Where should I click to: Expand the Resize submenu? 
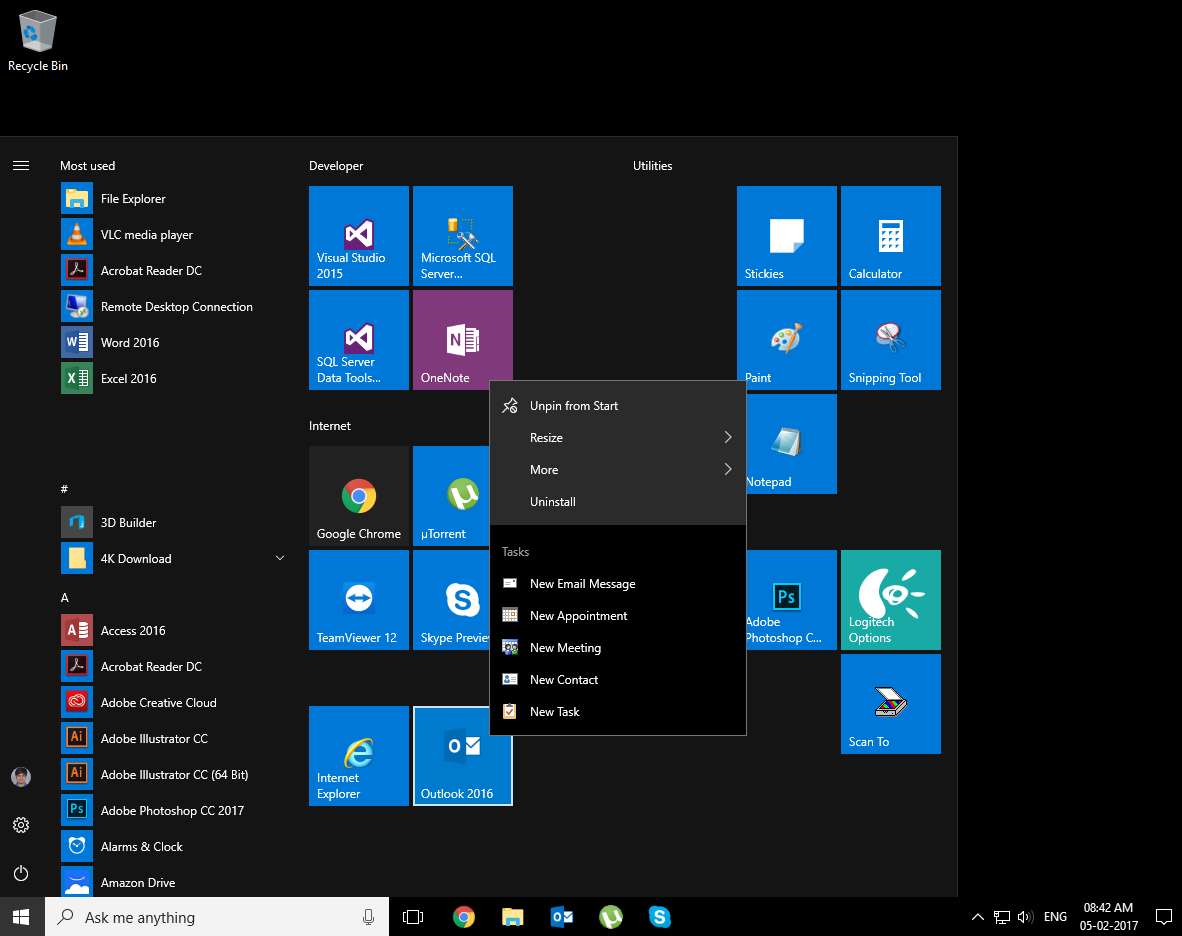[x=618, y=438]
